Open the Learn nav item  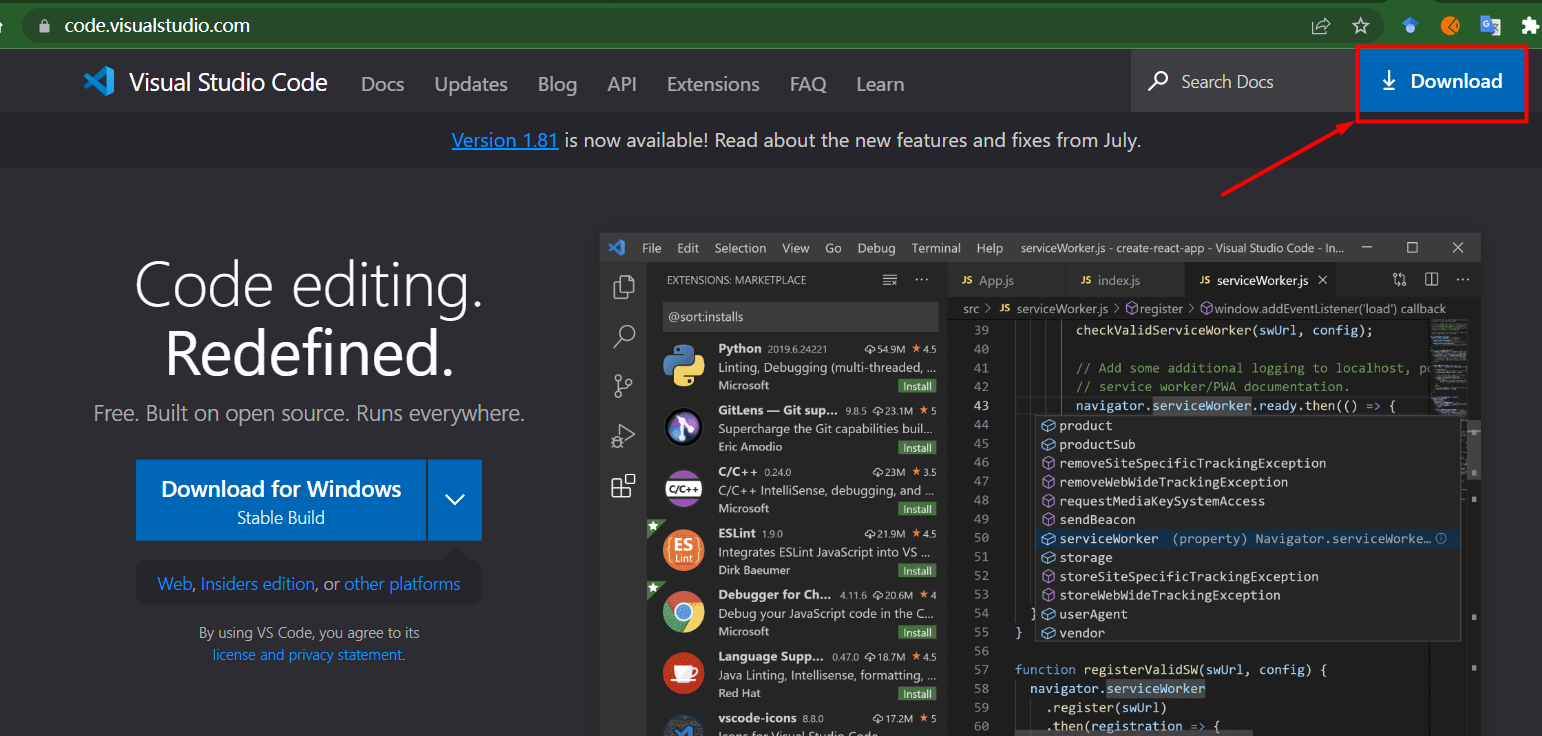coord(880,84)
